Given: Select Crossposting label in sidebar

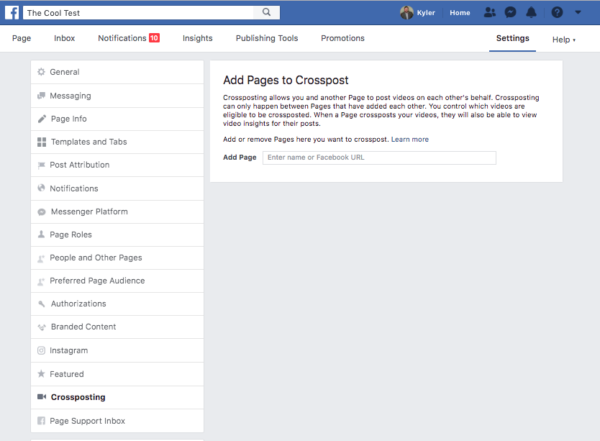Looking at the screenshot, I should [x=78, y=397].
